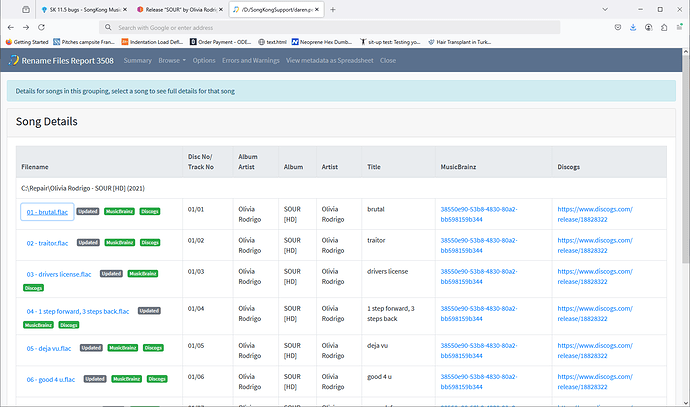Image resolution: width=690 pixels, height=407 pixels.
Task: Open song 02 - traitor.flac details
Action: 47,243
